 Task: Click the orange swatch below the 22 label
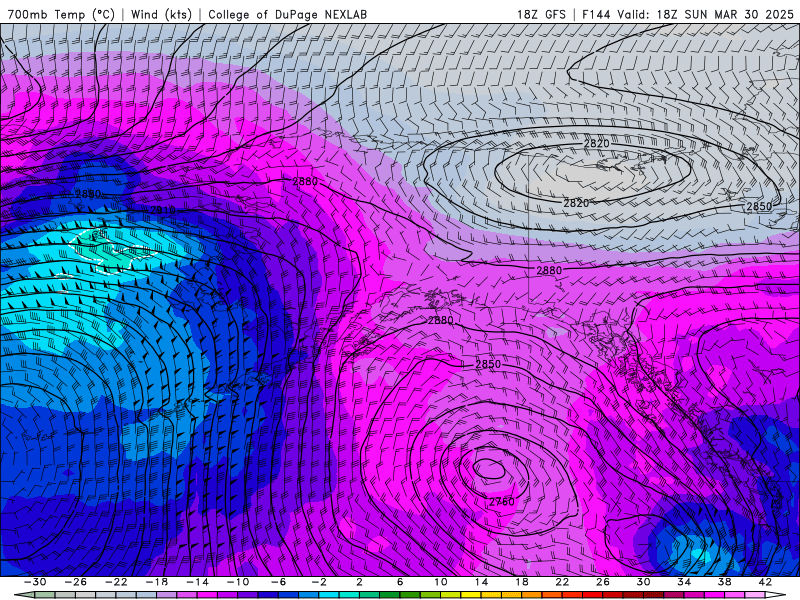[551, 595]
